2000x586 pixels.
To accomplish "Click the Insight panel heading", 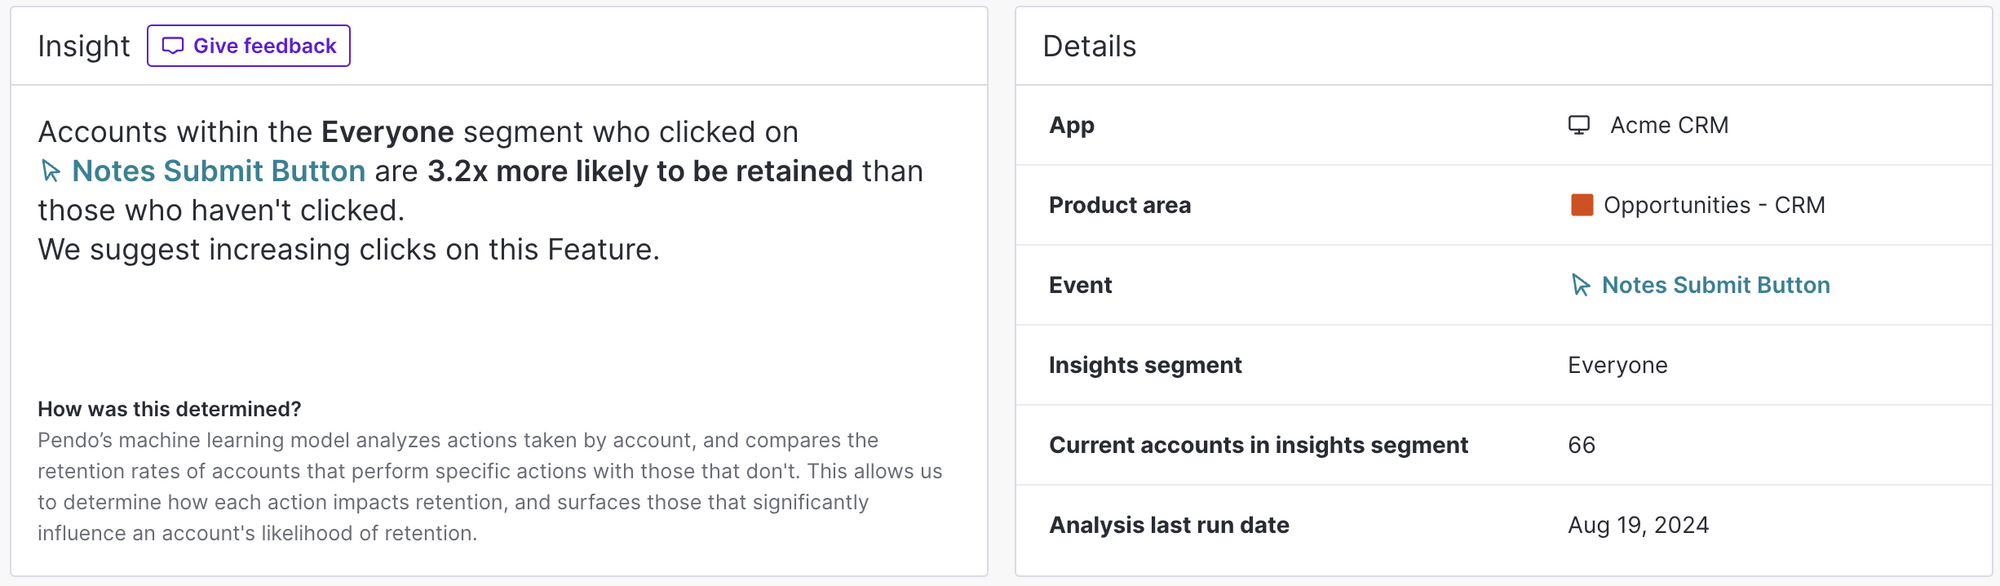I will click(84, 46).
